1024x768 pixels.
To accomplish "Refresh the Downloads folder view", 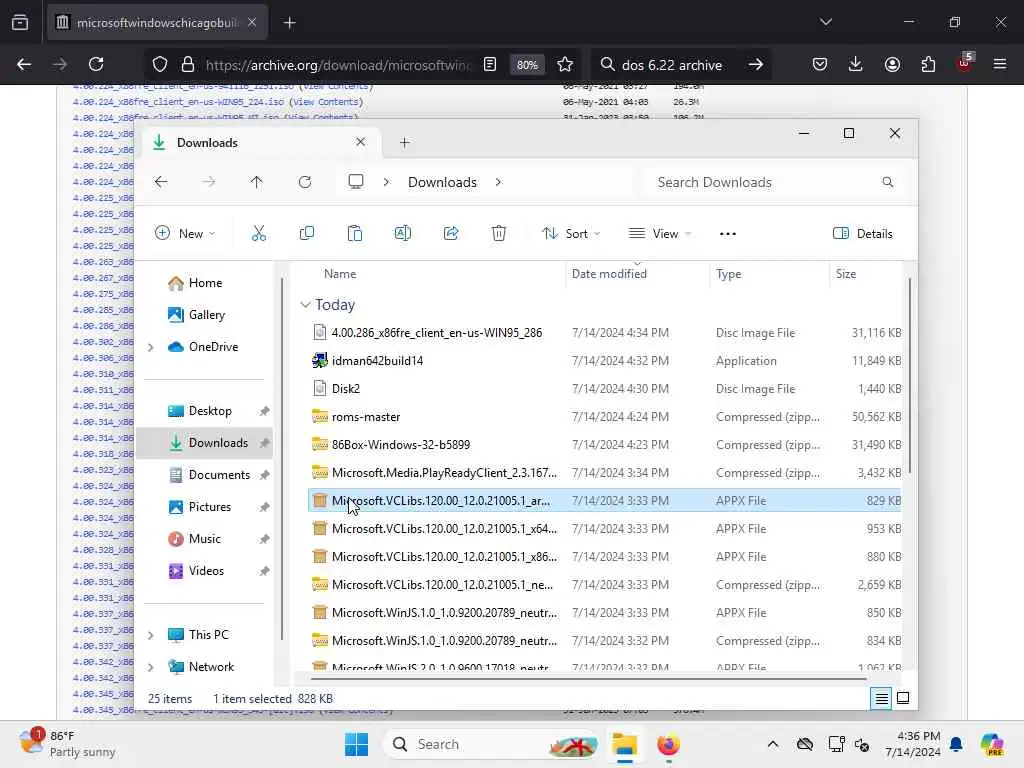I will (x=305, y=182).
